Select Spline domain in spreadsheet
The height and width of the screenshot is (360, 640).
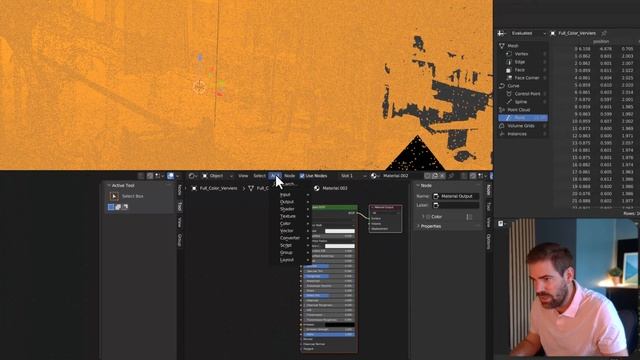click(x=520, y=102)
